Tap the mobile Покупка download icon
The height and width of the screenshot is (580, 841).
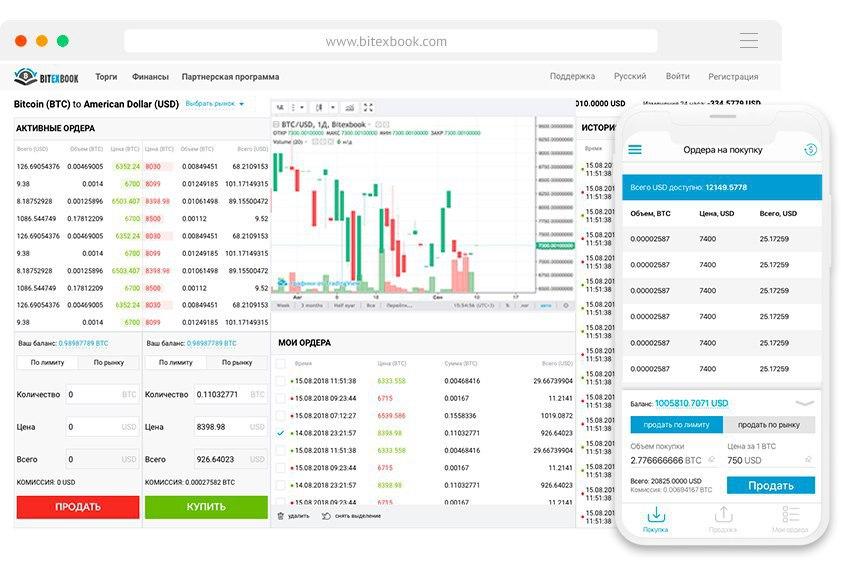click(x=655, y=515)
